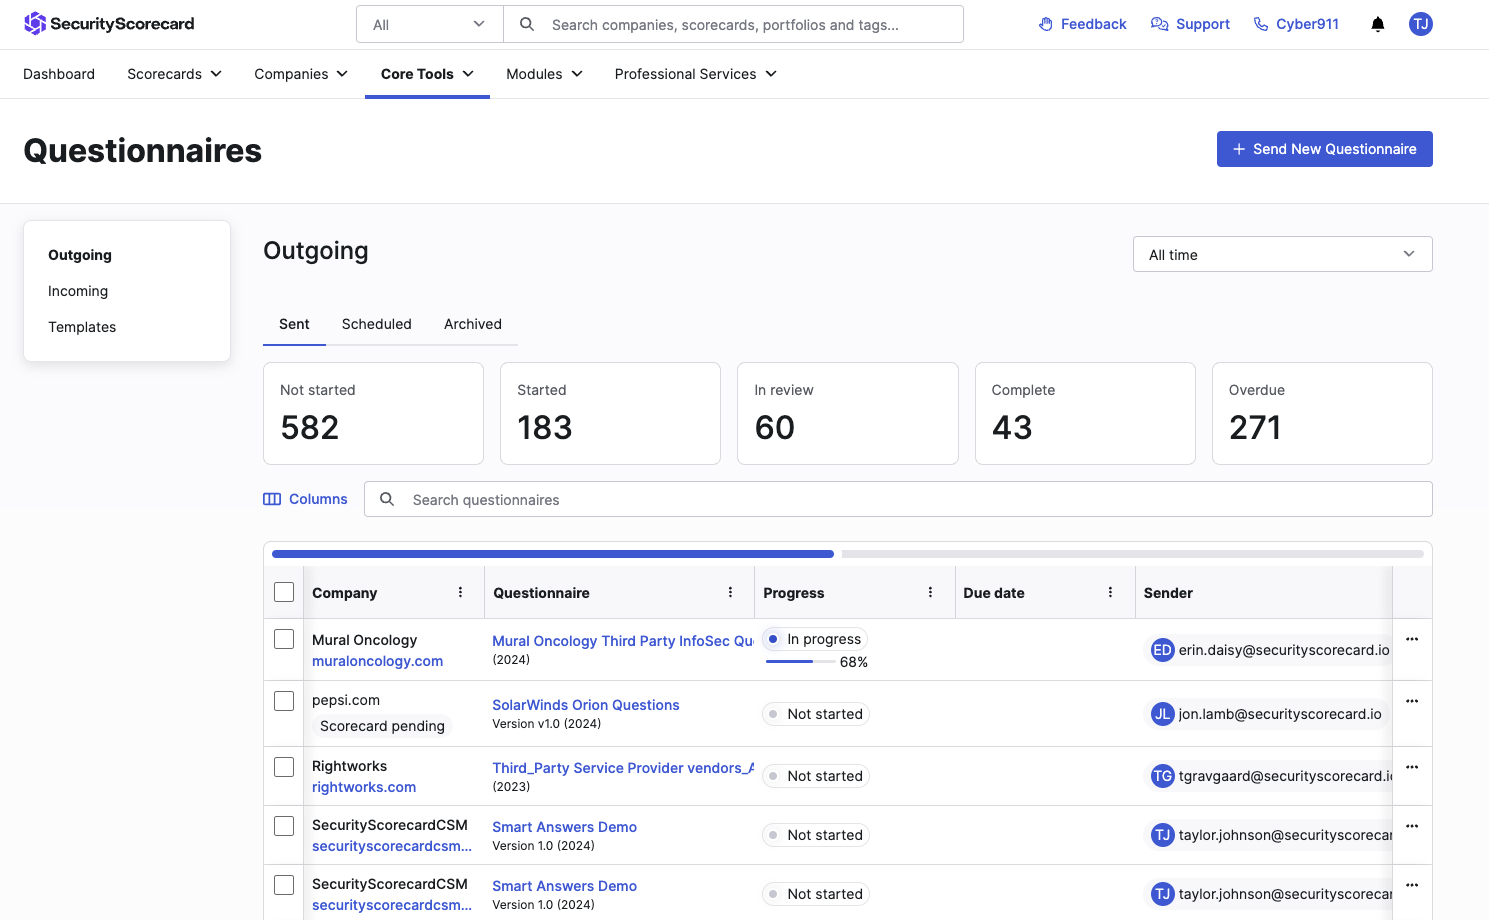The height and width of the screenshot is (920, 1489).
Task: Open Cyber911 link
Action: coord(1296,24)
